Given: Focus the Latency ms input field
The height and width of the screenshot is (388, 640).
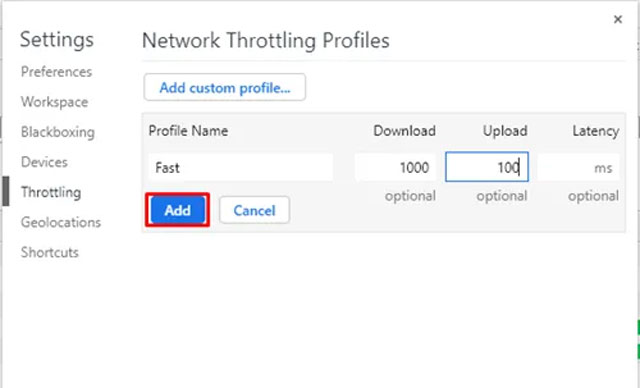Looking at the screenshot, I should click(578, 167).
